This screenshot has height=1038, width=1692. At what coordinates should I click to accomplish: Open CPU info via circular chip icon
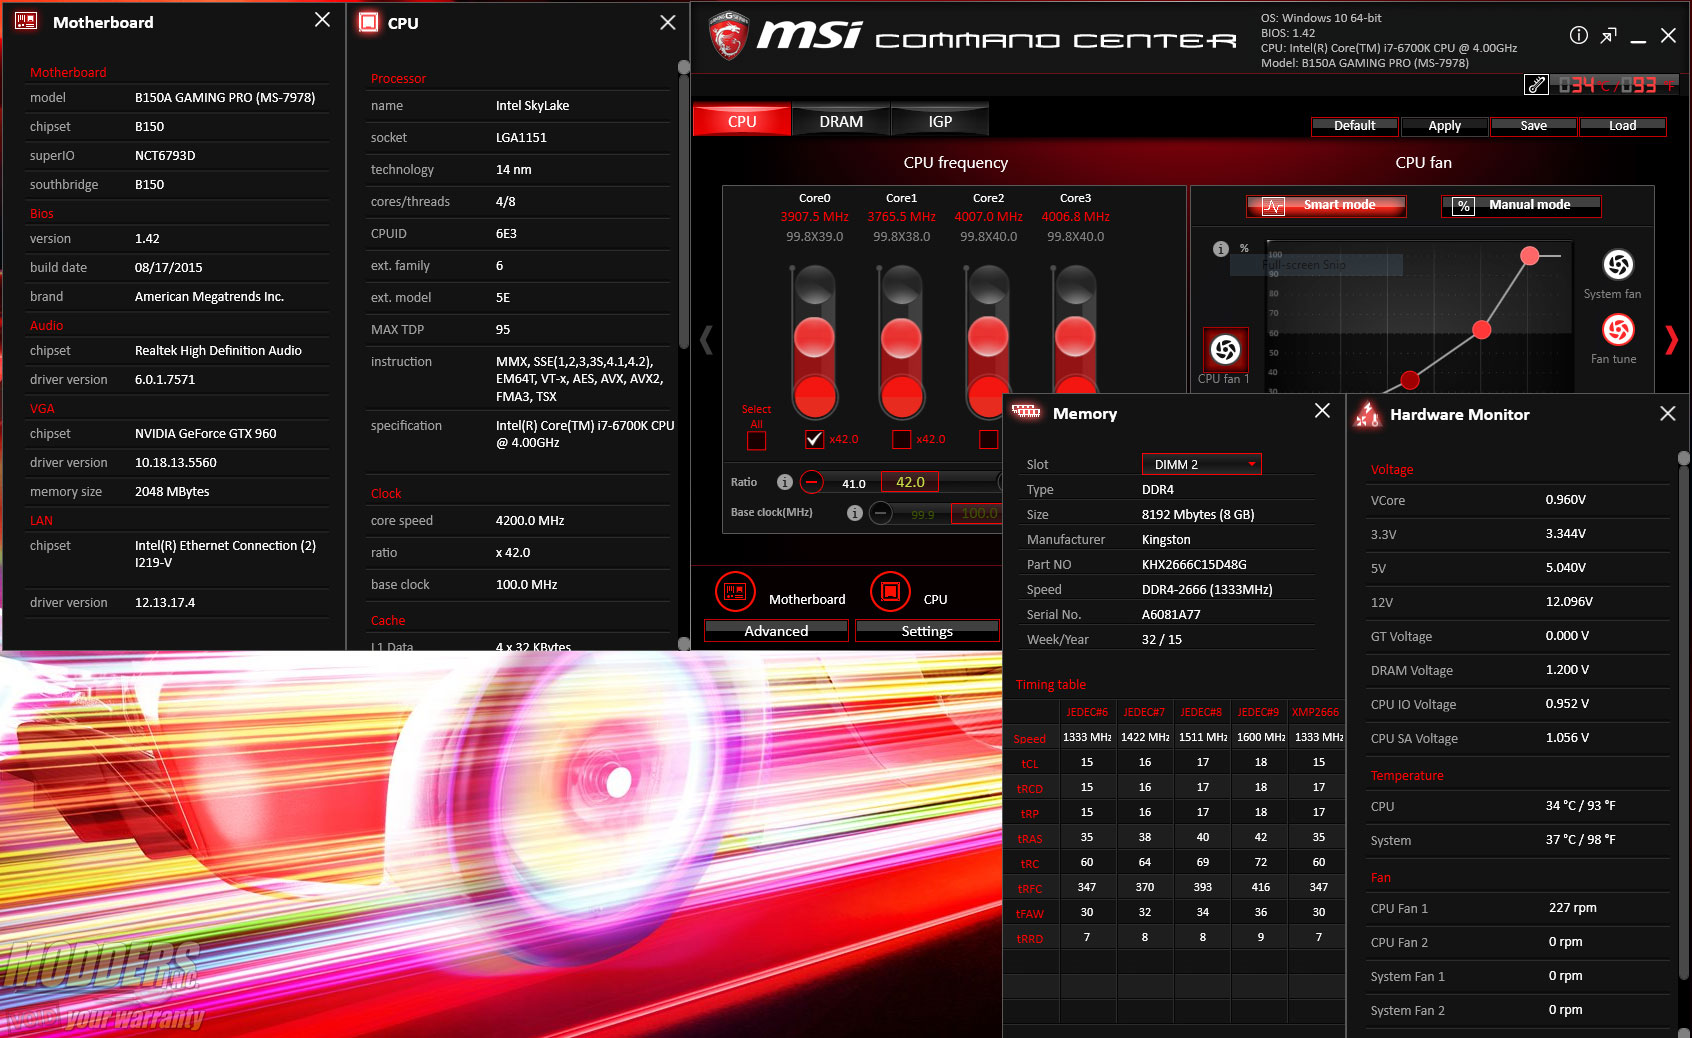[x=890, y=592]
